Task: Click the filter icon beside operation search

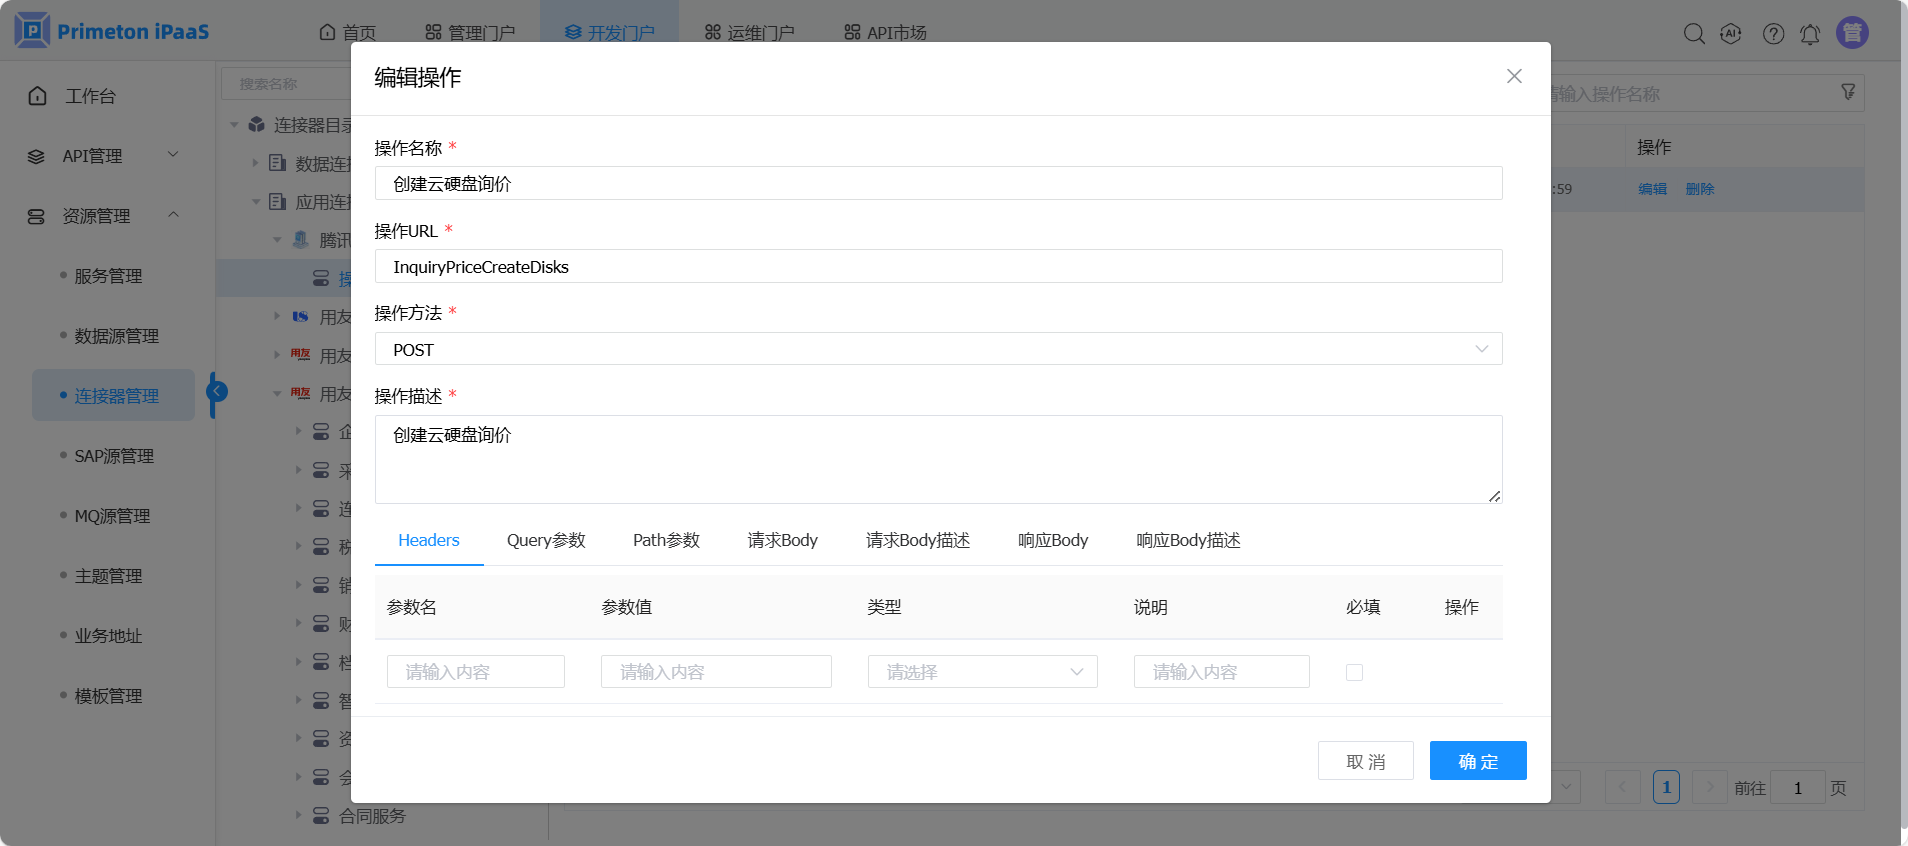Action: click(x=1848, y=92)
